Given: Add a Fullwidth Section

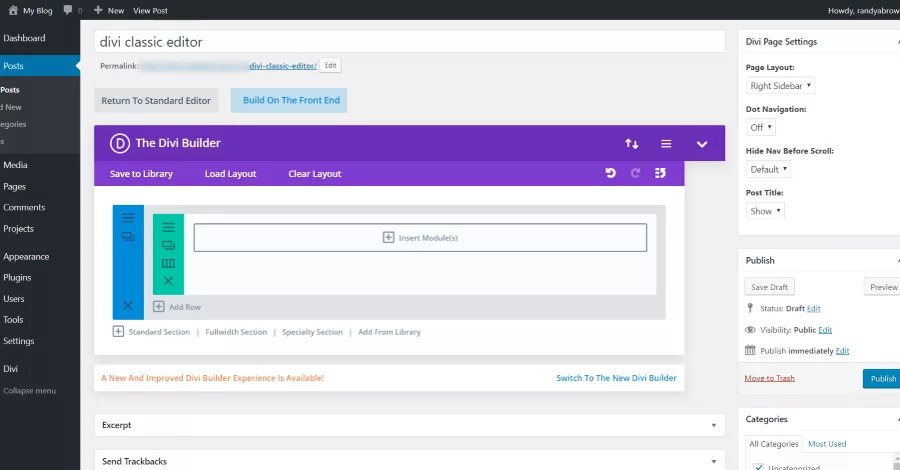Looking at the screenshot, I should point(236,332).
